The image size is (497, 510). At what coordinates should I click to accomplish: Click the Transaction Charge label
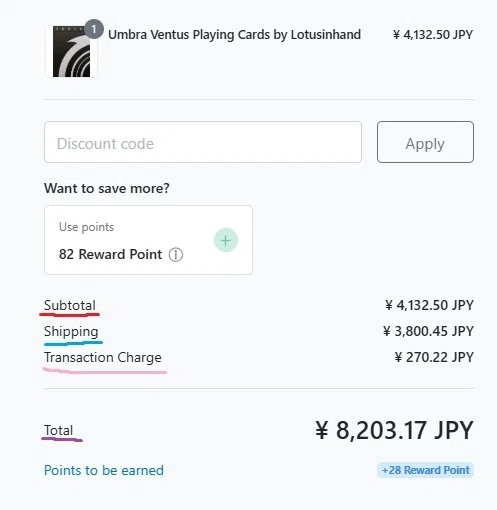pyautogui.click(x=103, y=358)
